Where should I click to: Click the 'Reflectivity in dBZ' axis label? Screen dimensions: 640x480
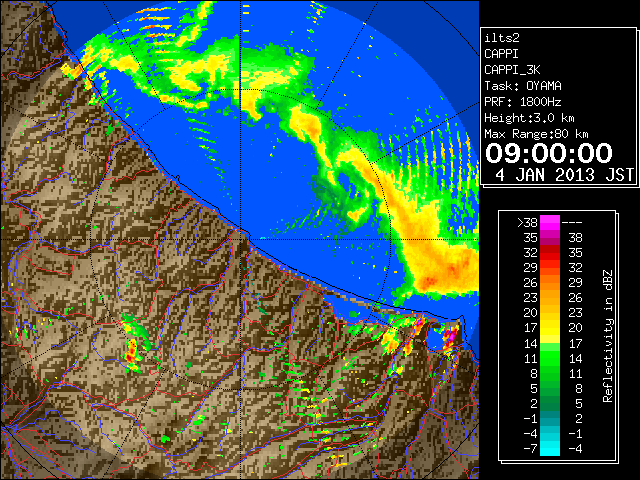point(608,336)
